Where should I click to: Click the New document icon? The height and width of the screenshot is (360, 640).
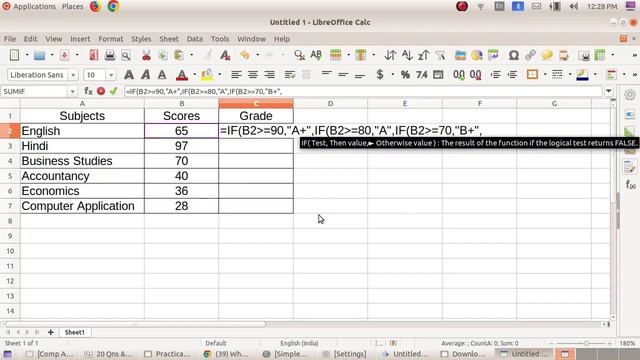point(14,55)
